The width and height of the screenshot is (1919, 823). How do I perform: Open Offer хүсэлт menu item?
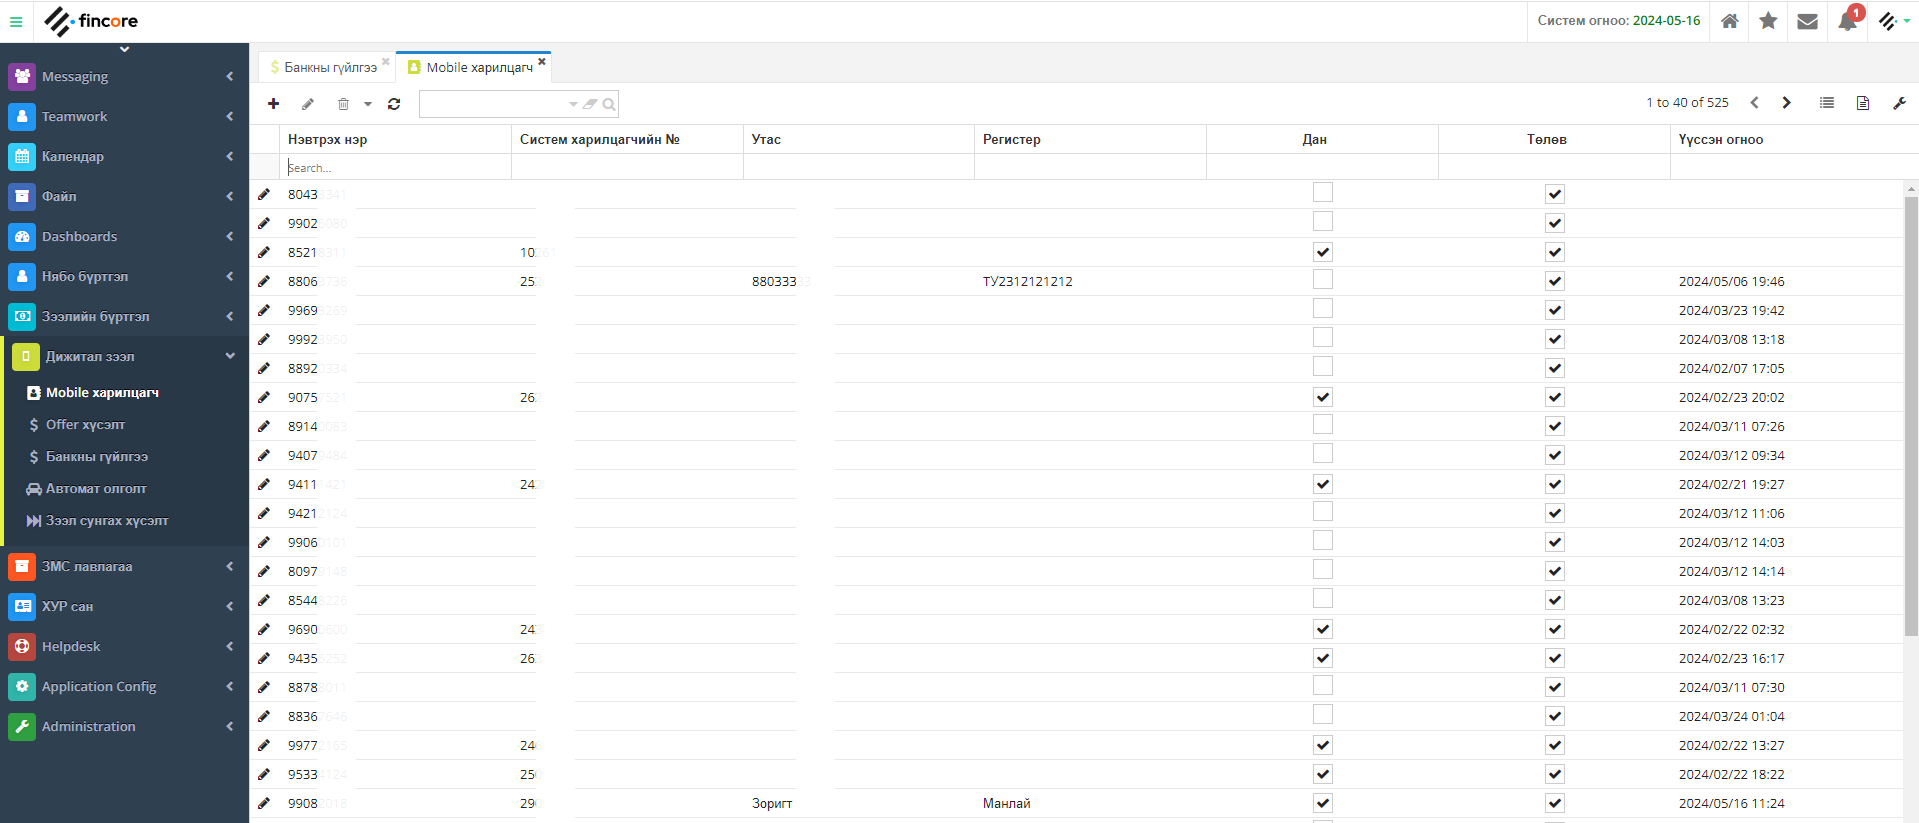85,424
